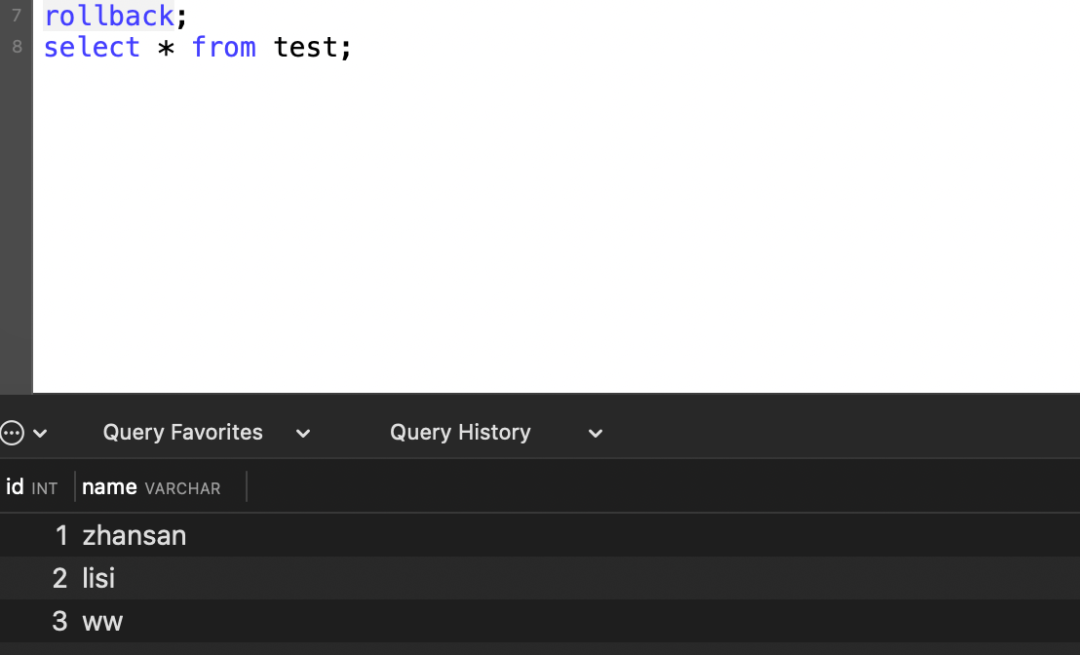Viewport: 1080px width, 655px height.
Task: Select the id cell with value 2
Action: coord(60,578)
